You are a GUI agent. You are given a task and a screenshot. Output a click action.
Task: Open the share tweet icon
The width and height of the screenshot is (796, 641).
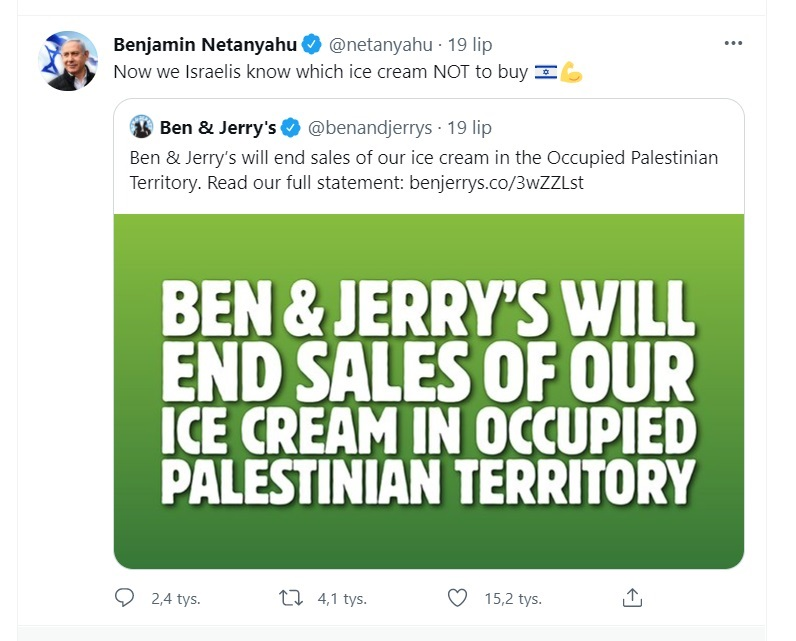click(x=632, y=599)
